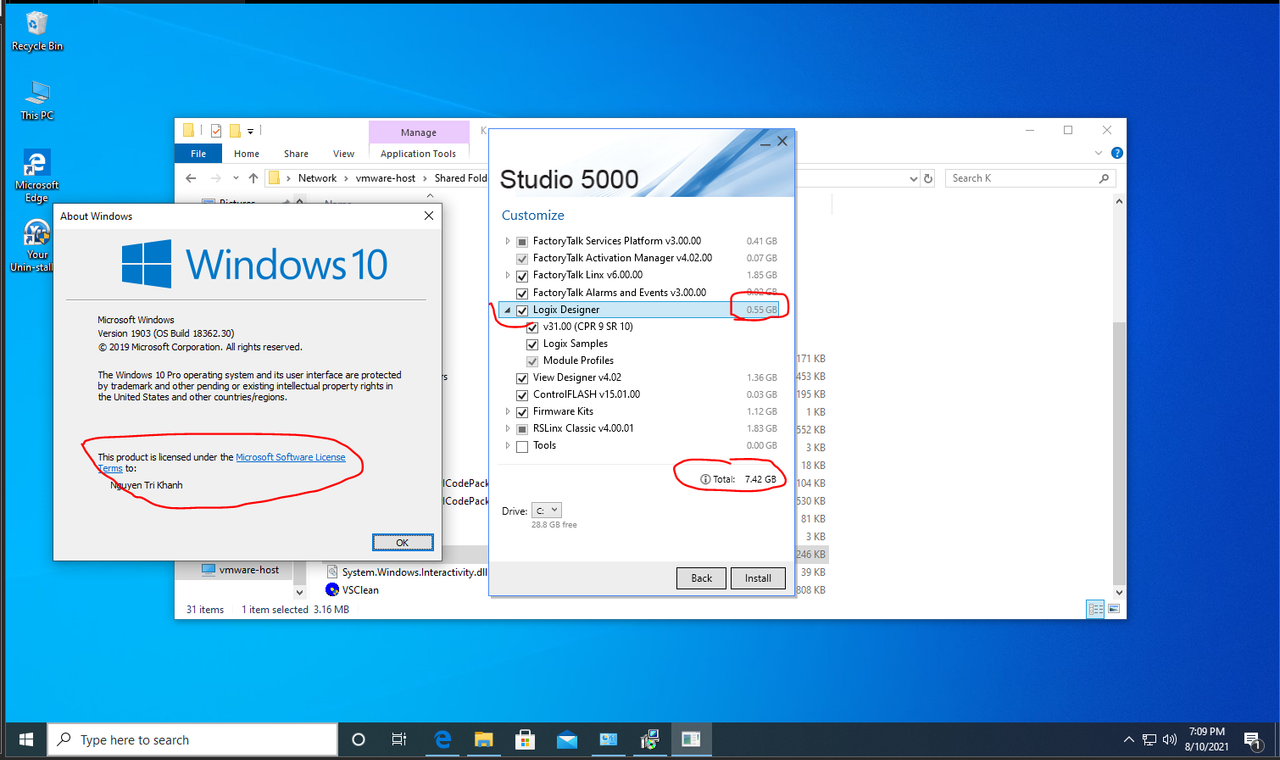
Task: Select the Your Uninstaller desktop shortcut
Action: [x=37, y=246]
